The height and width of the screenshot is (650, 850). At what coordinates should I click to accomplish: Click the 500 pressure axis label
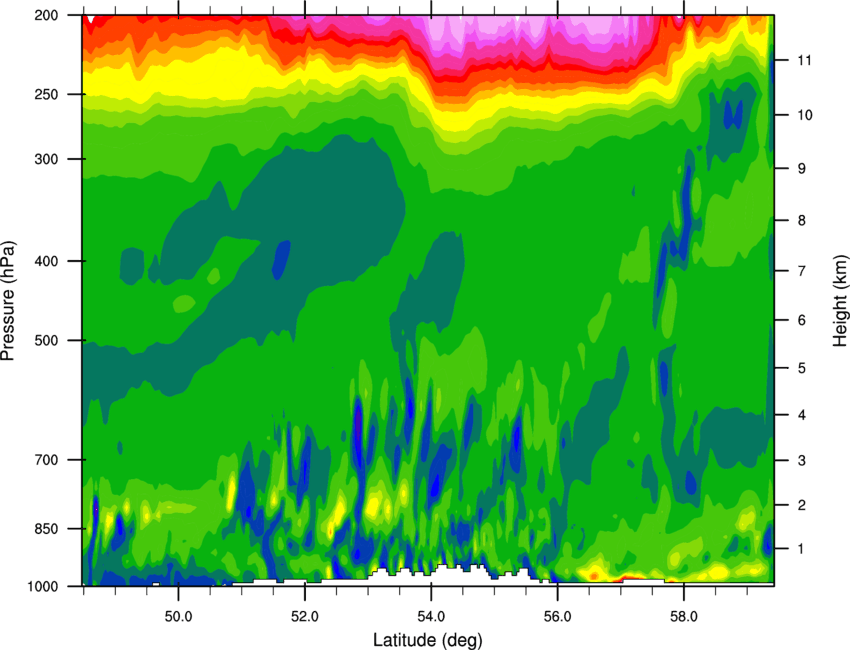point(46,340)
